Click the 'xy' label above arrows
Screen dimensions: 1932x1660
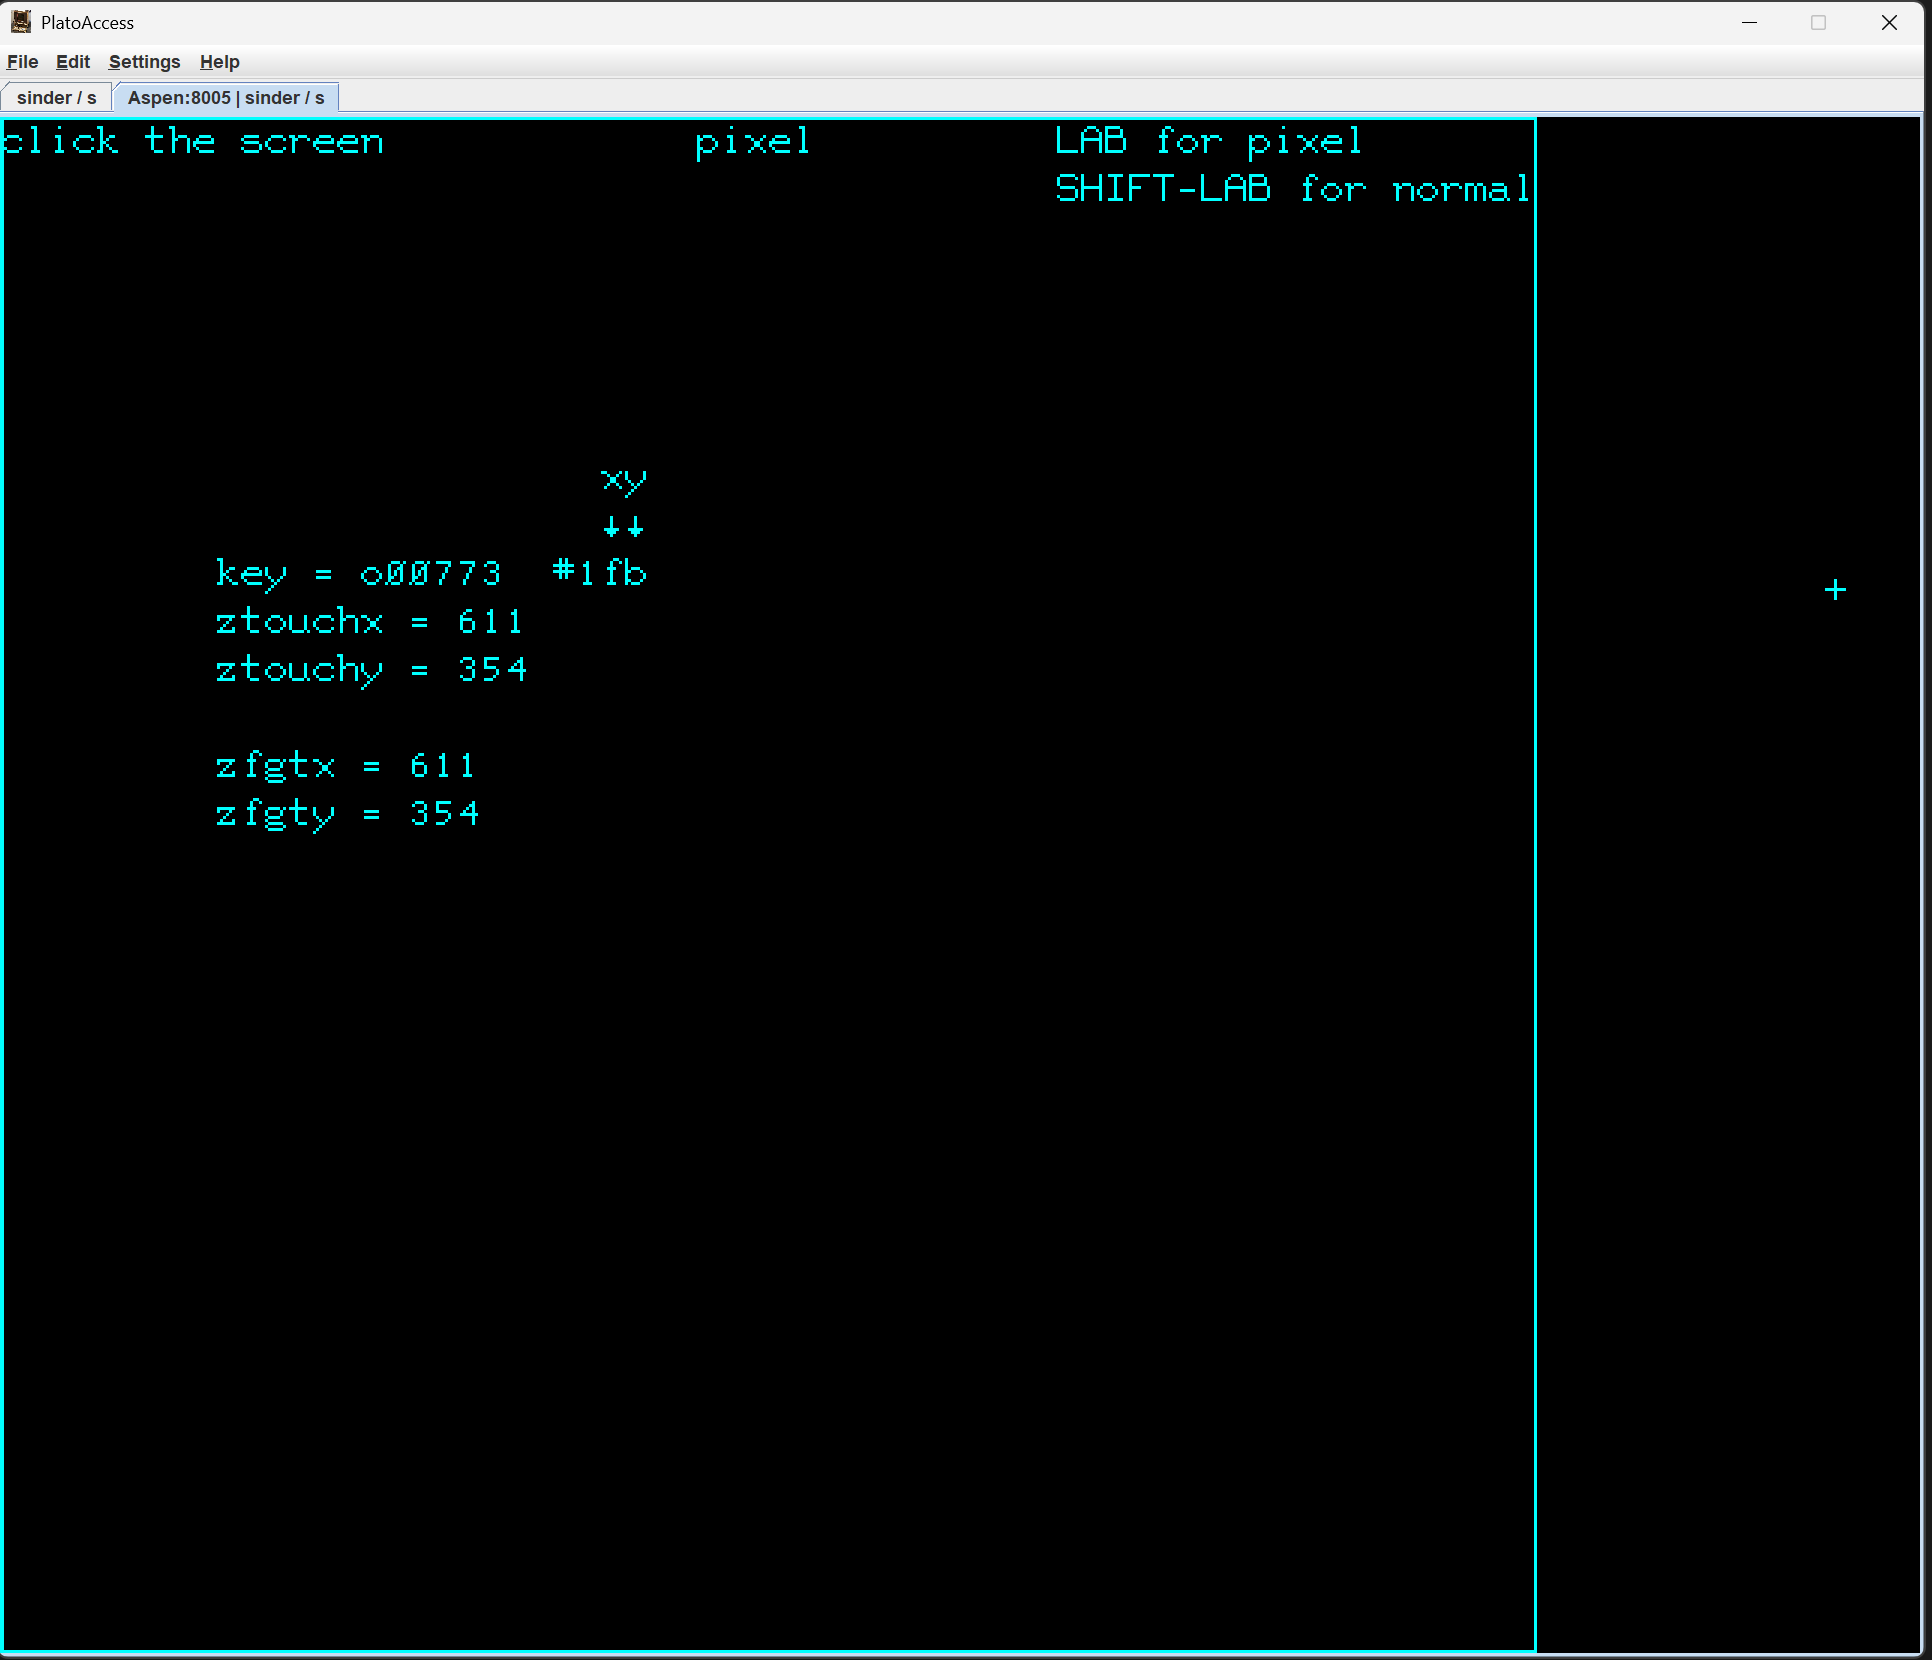pos(623,481)
